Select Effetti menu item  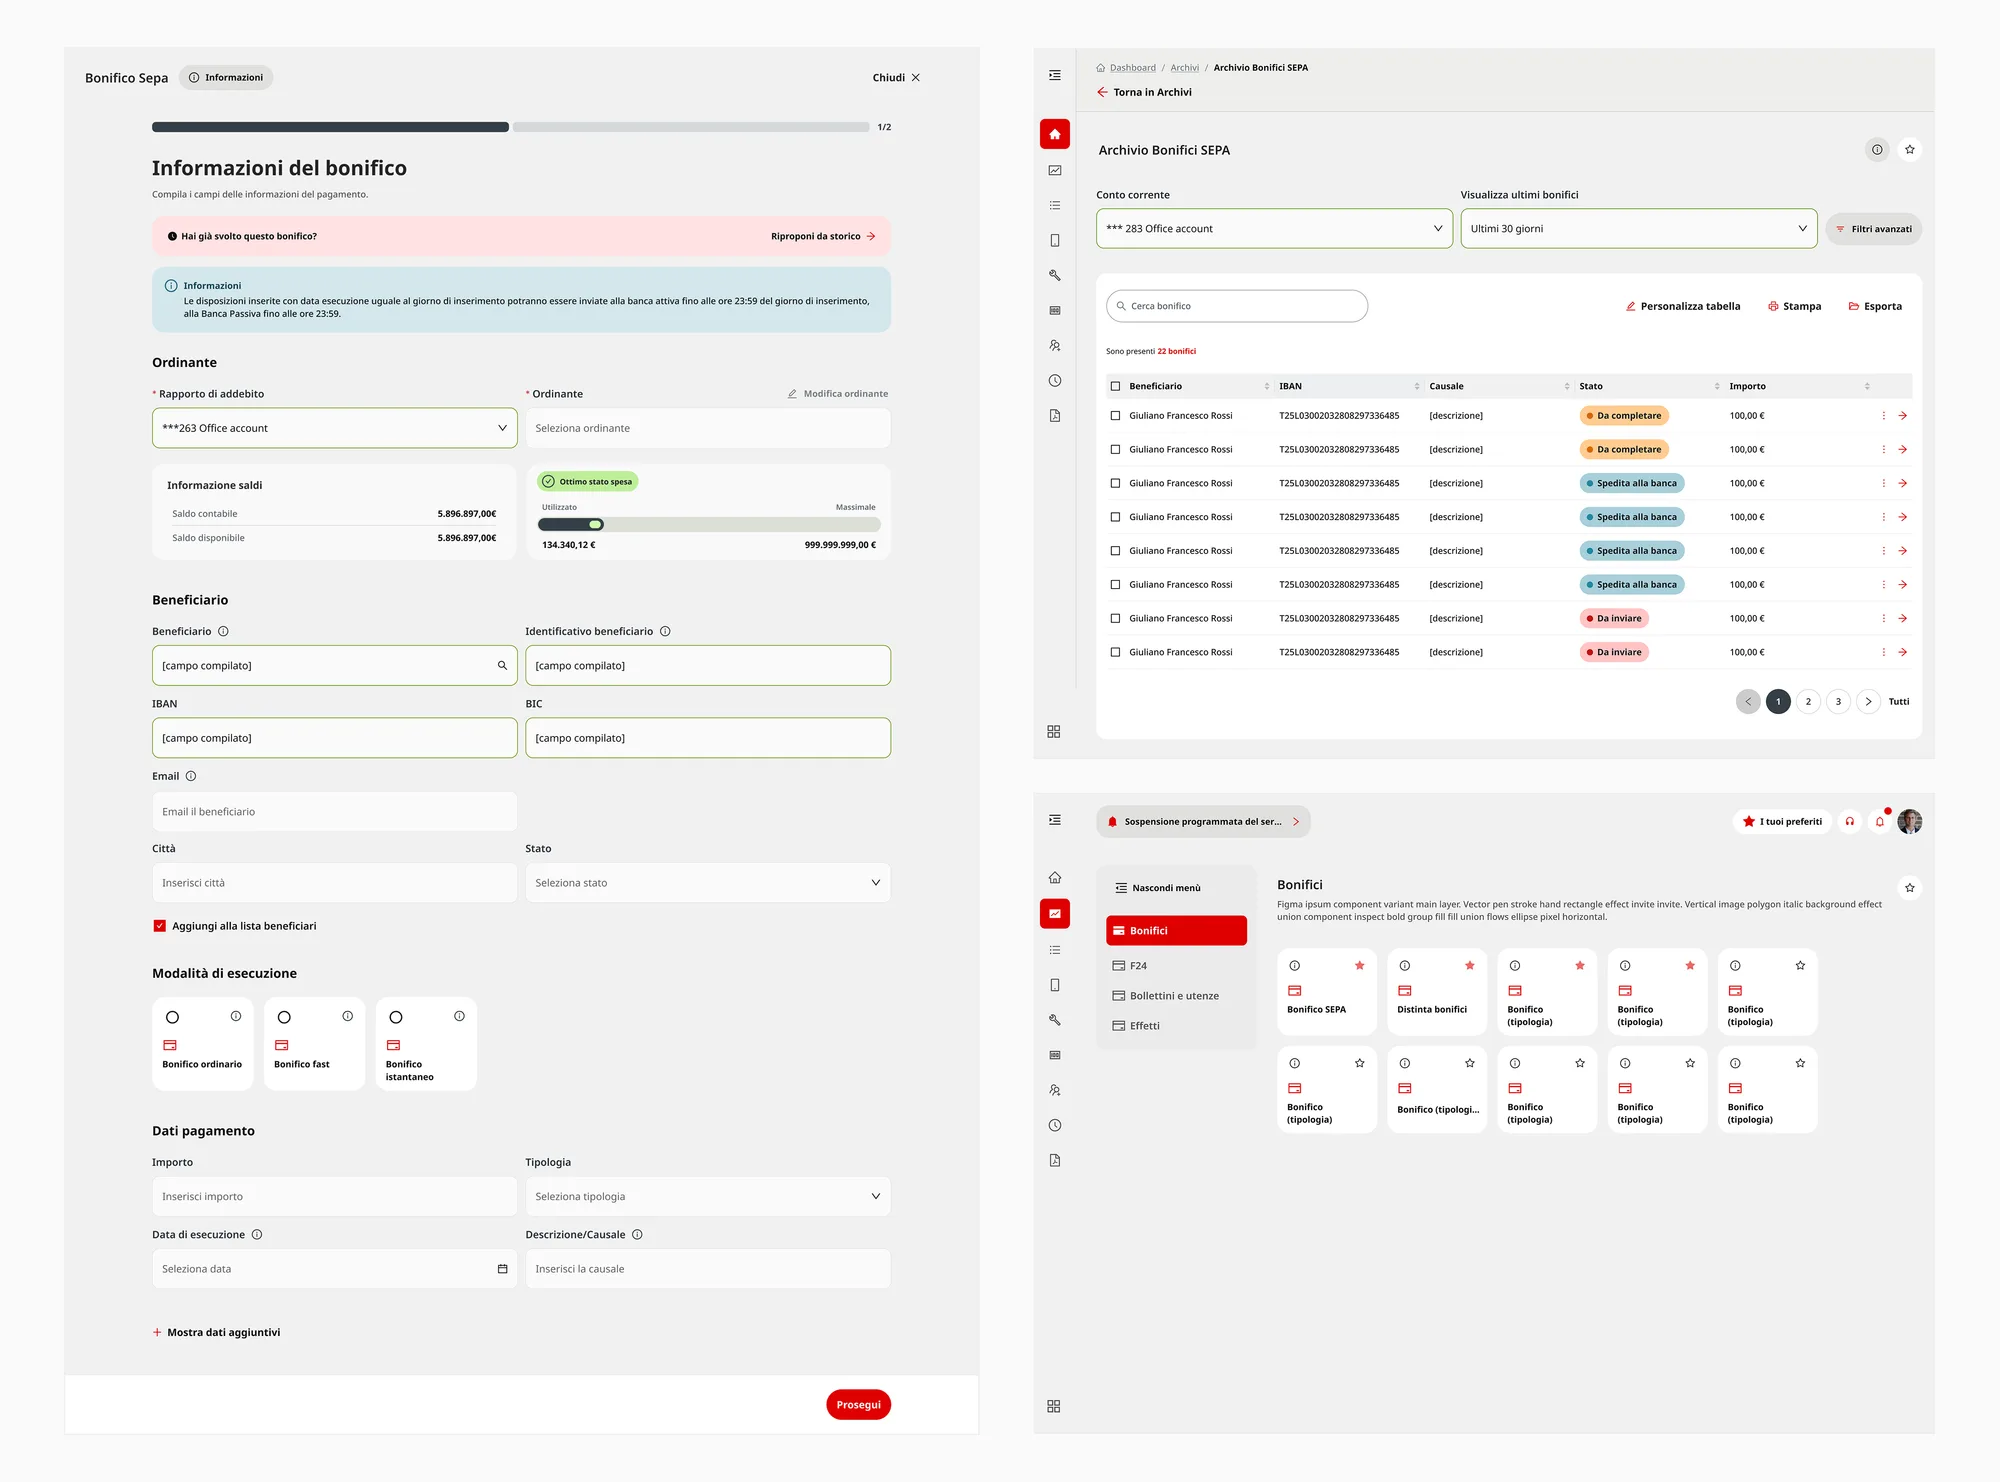click(x=1136, y=1026)
